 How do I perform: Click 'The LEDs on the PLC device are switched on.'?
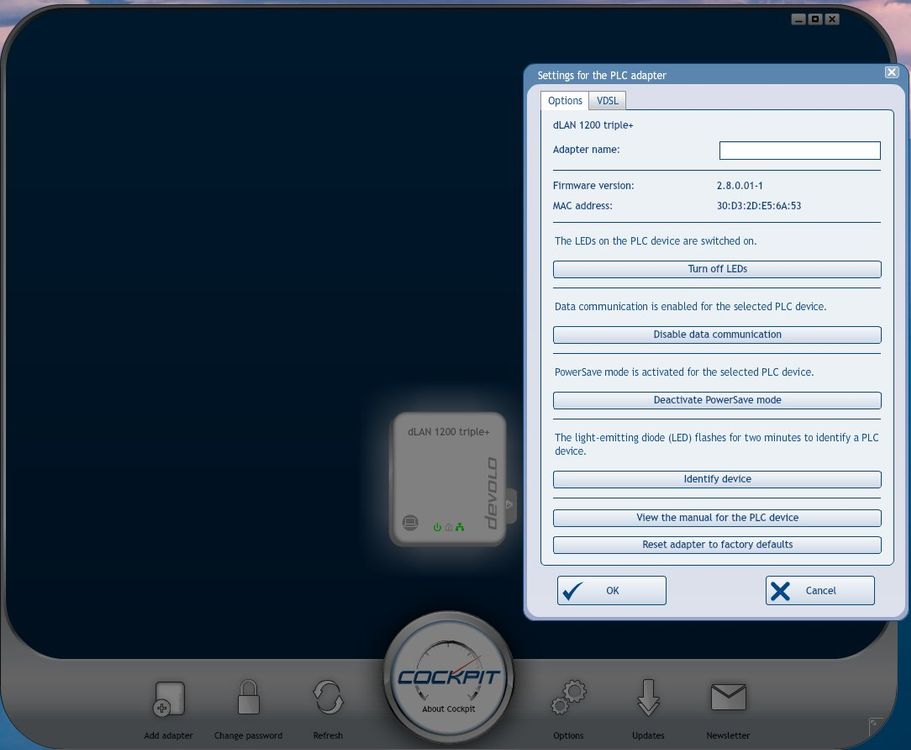(x=655, y=241)
